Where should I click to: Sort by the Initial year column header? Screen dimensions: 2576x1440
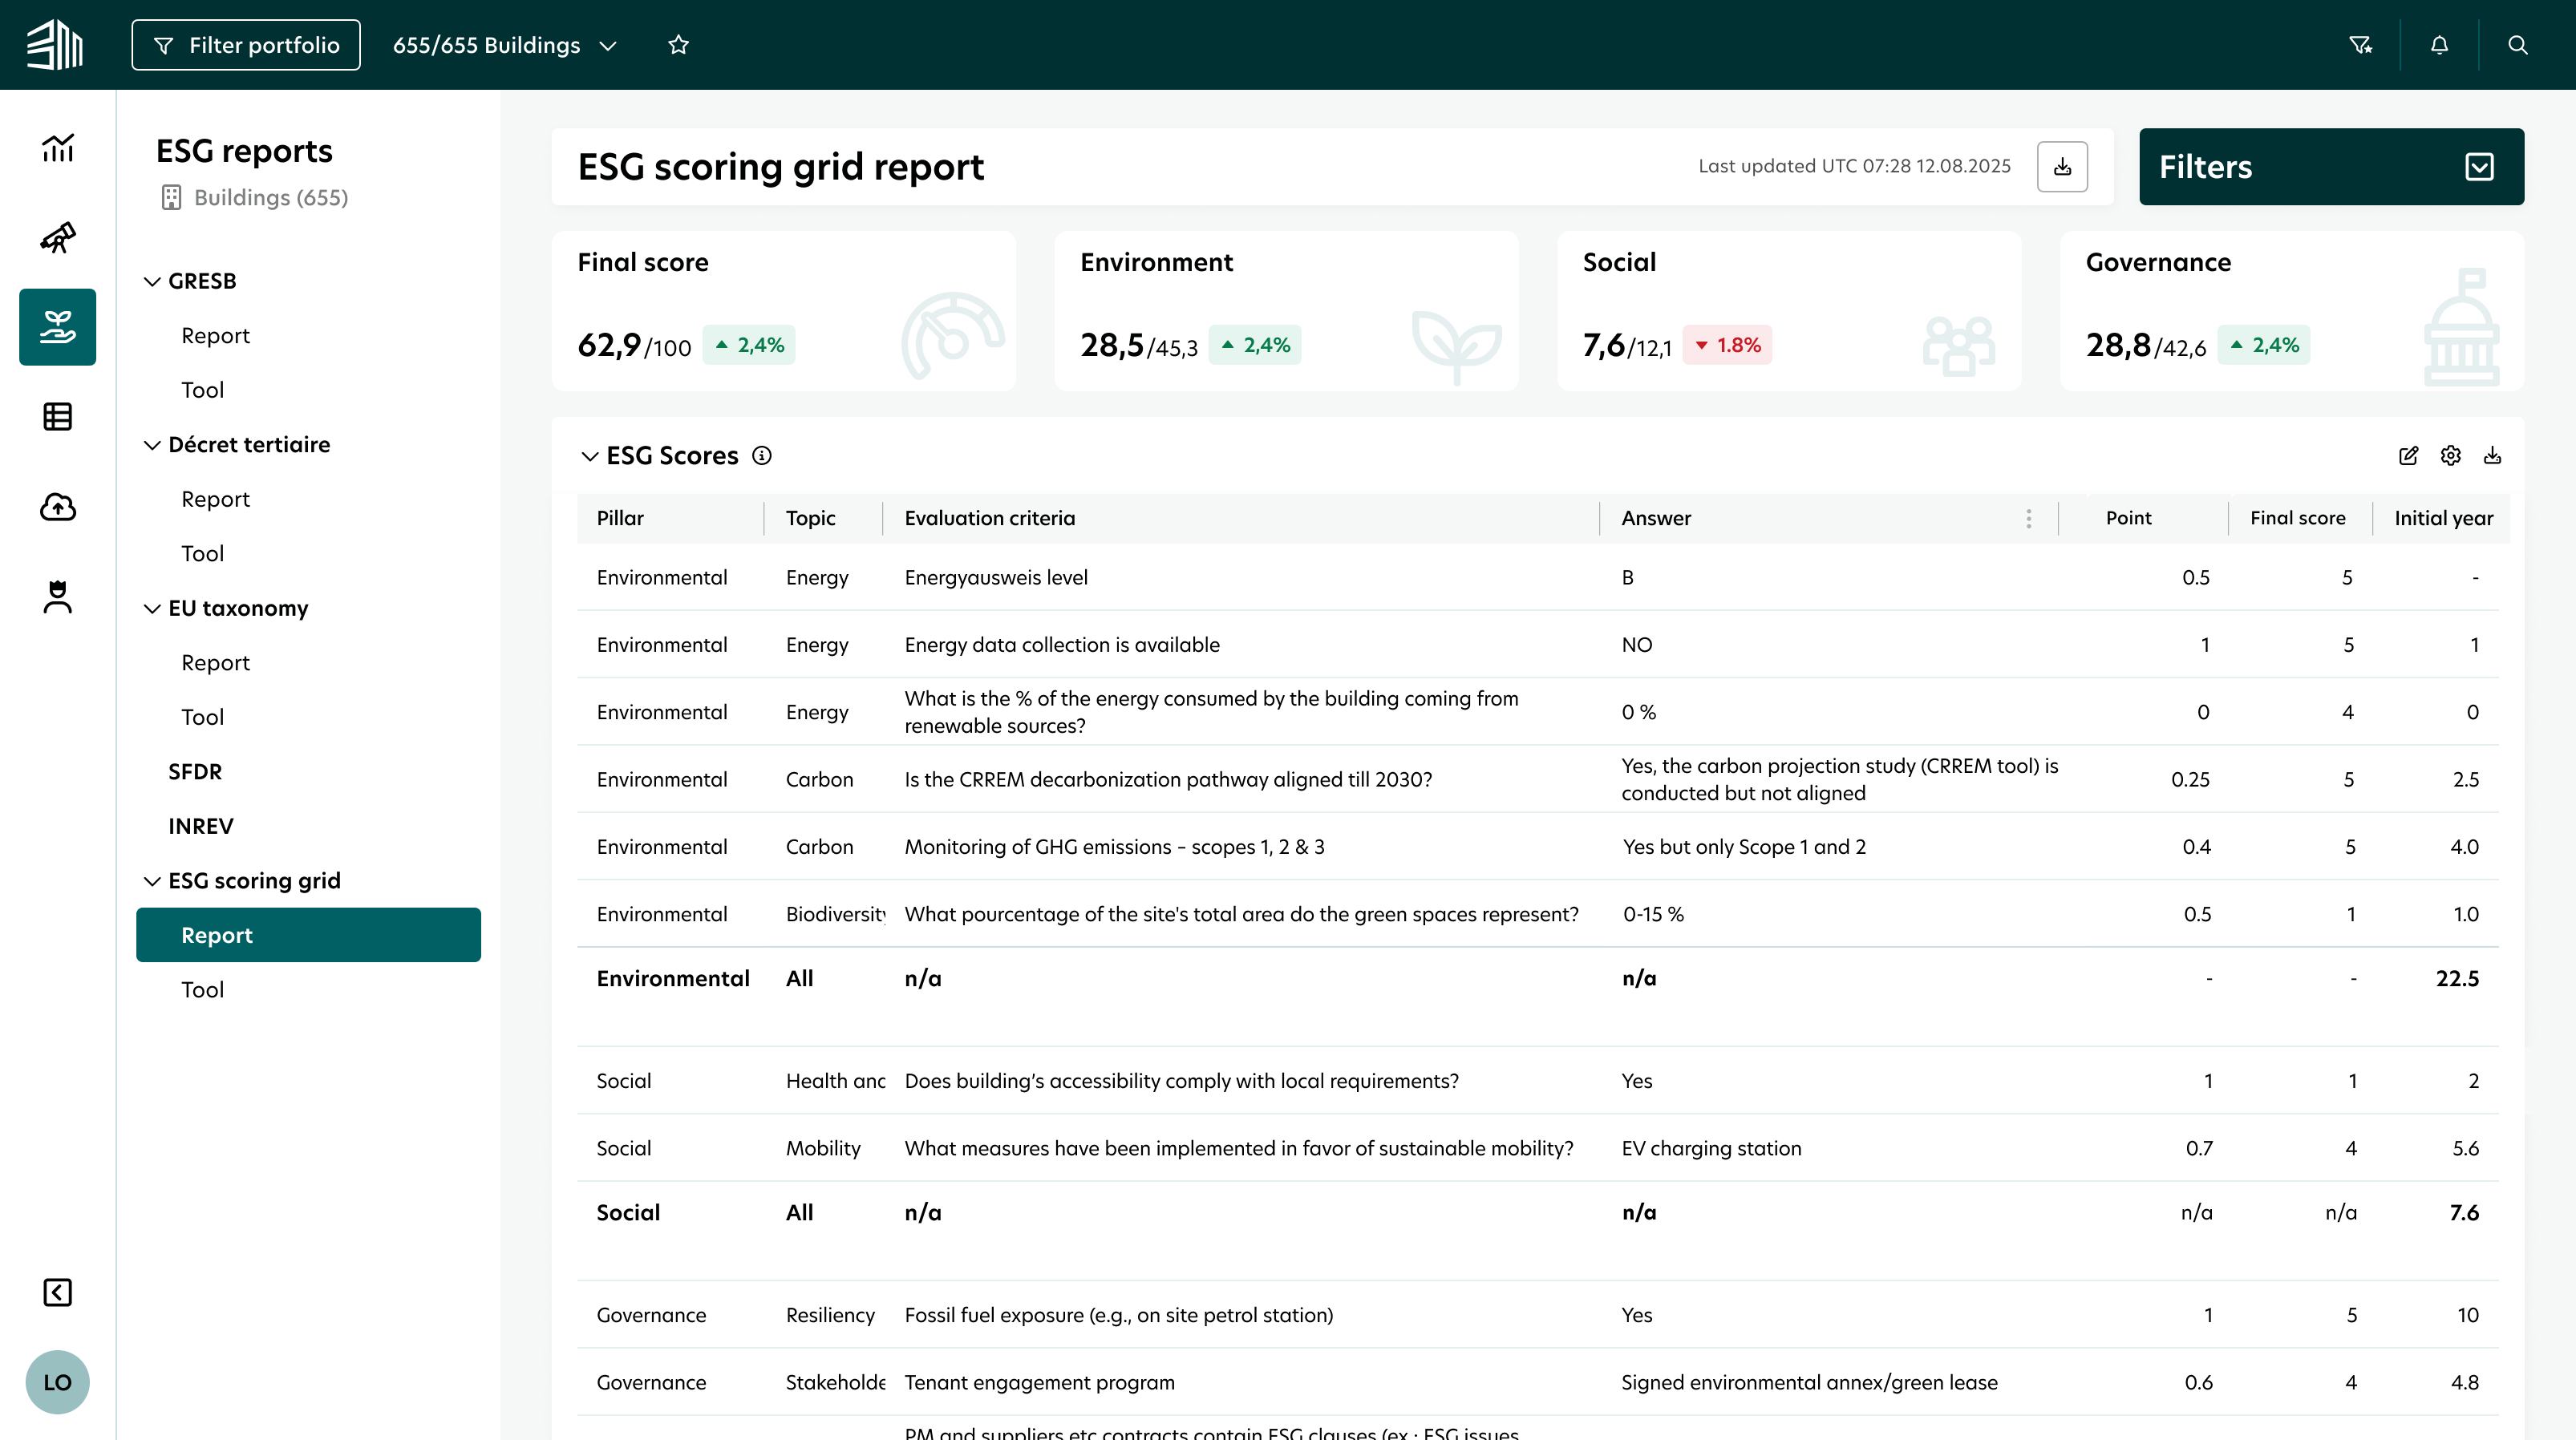(x=2443, y=518)
